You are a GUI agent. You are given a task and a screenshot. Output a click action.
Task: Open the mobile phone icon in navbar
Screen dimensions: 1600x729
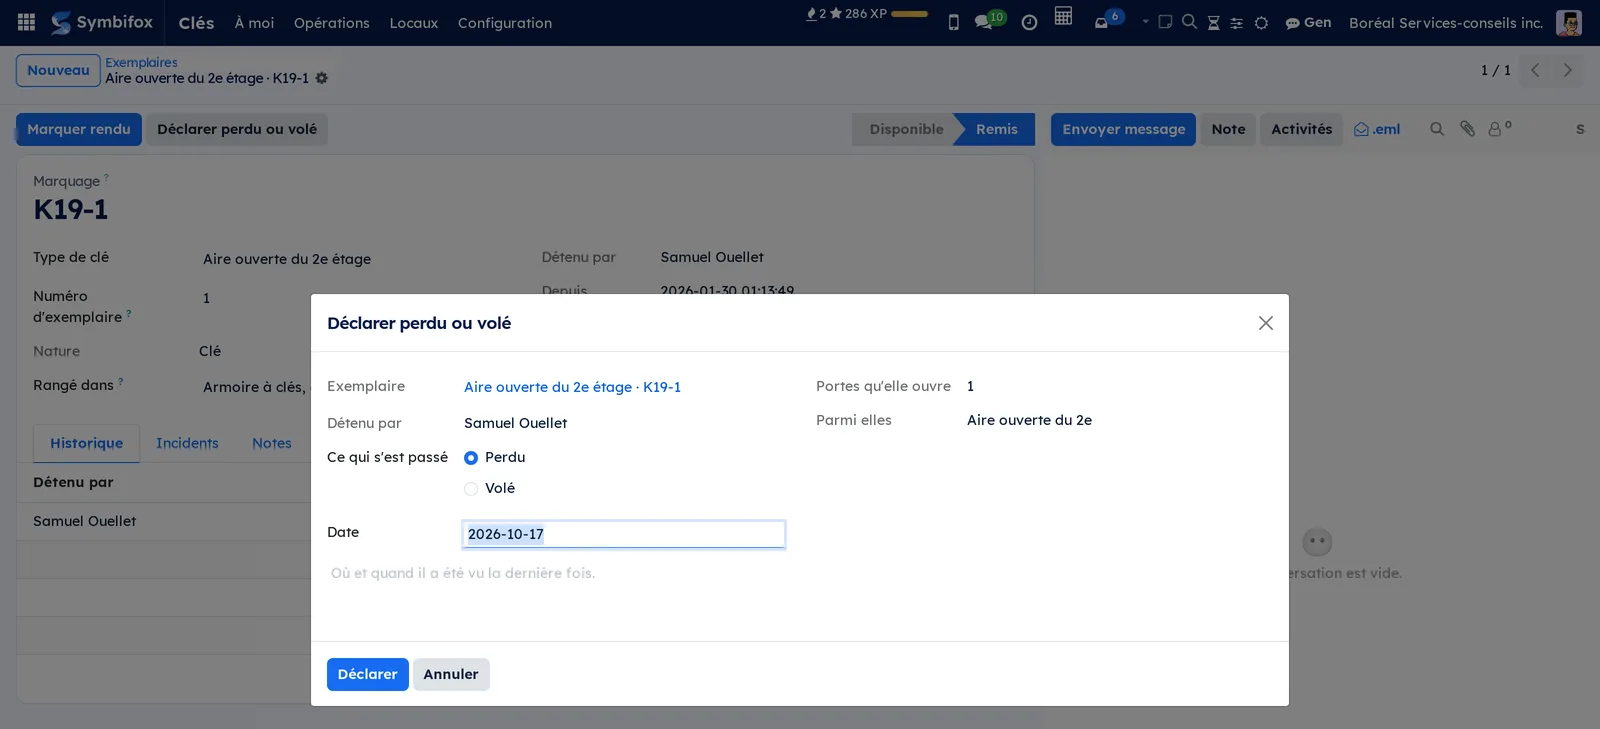(x=953, y=22)
